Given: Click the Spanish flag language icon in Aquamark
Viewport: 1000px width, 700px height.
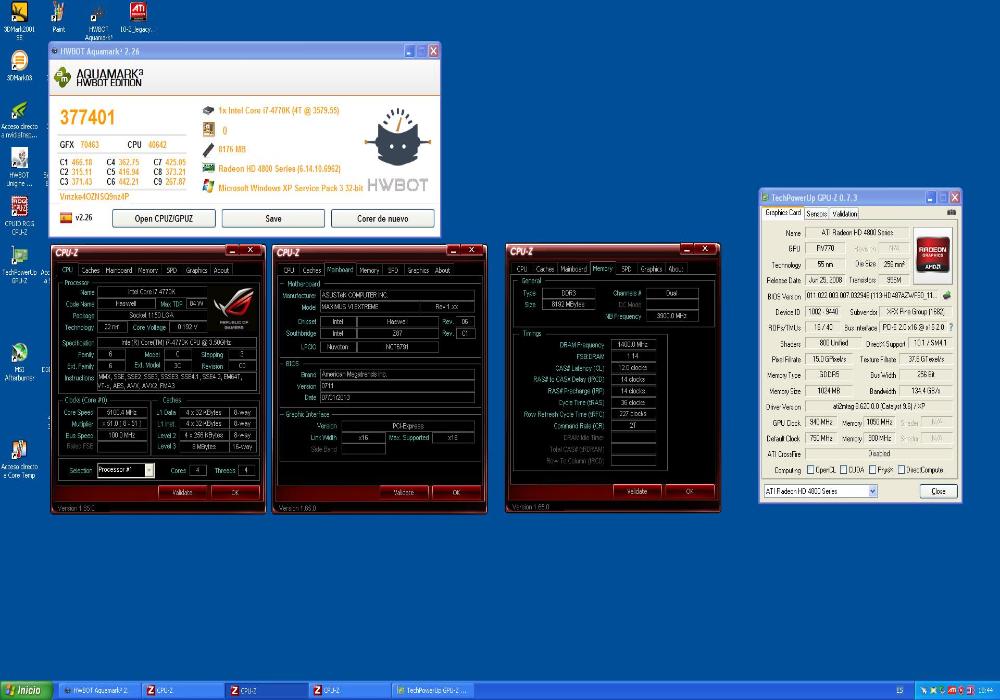Looking at the screenshot, I should [66, 217].
